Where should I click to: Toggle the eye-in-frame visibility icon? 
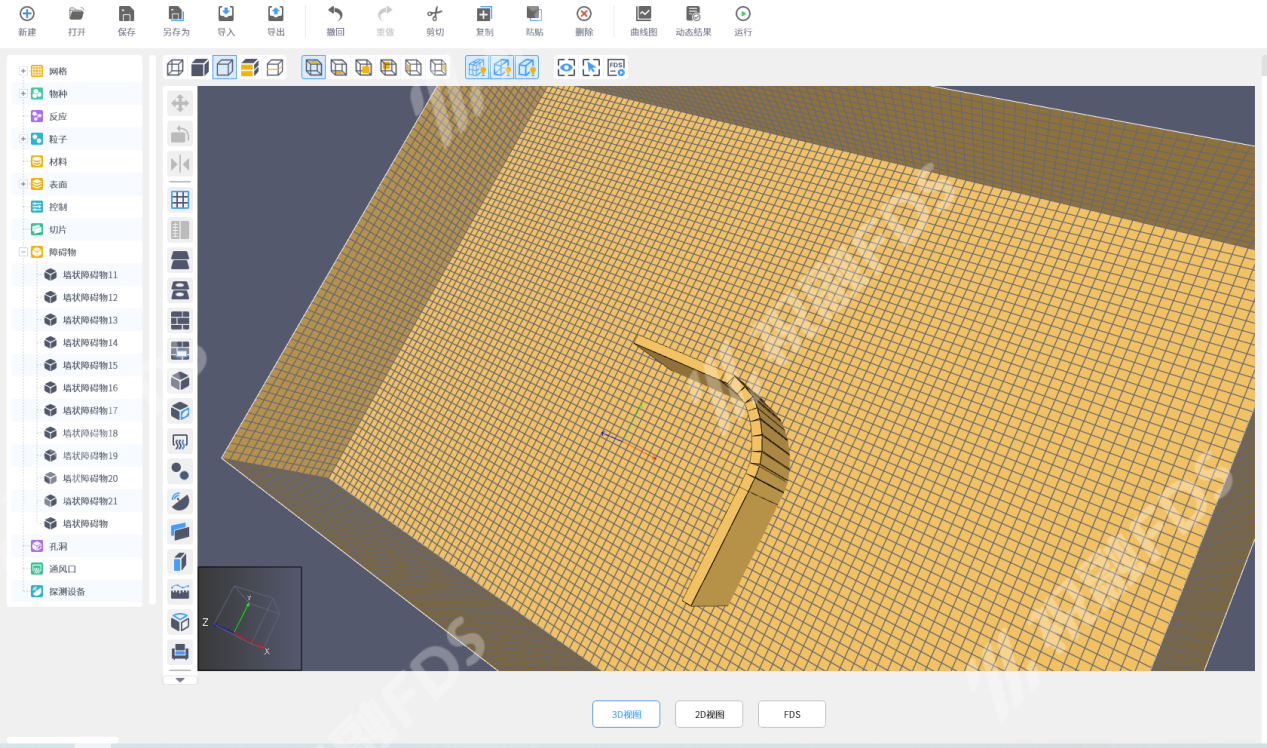tap(566, 67)
